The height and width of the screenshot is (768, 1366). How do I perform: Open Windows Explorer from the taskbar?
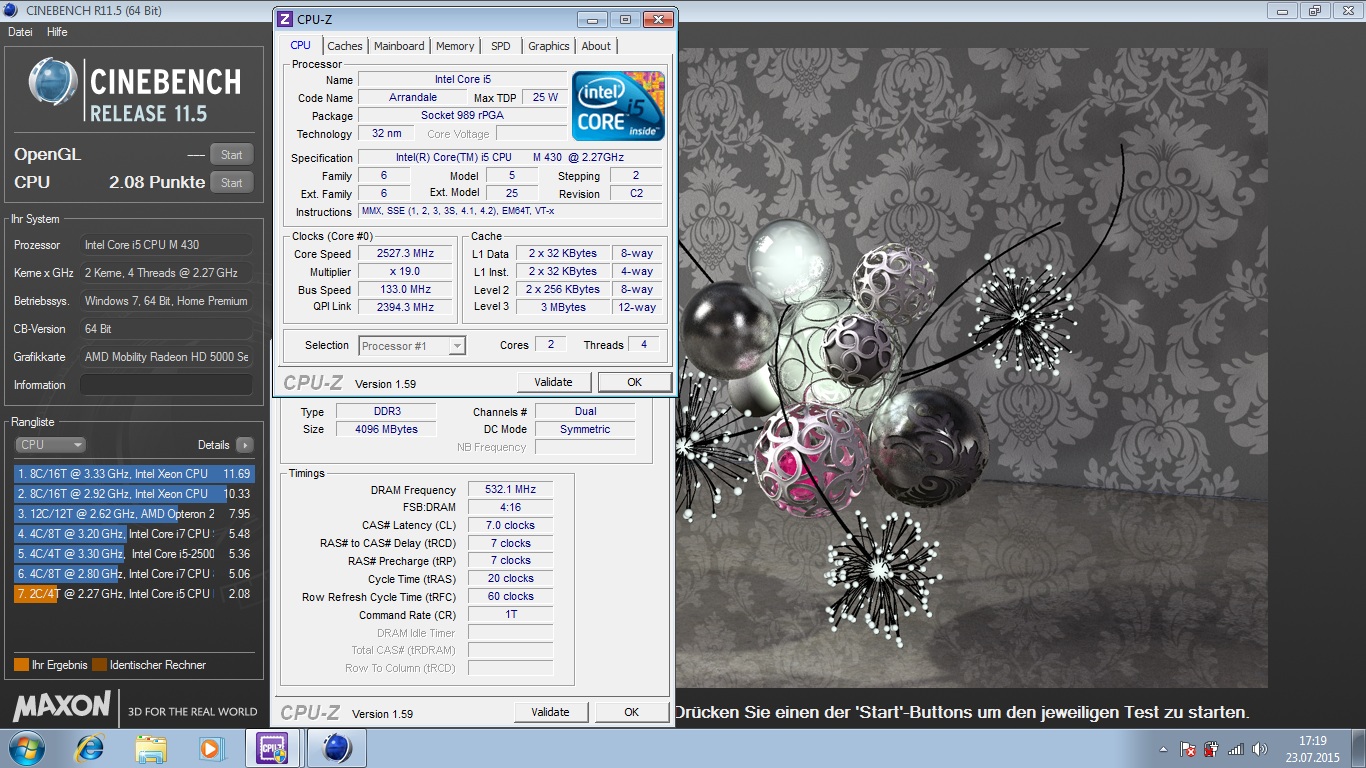[x=151, y=748]
